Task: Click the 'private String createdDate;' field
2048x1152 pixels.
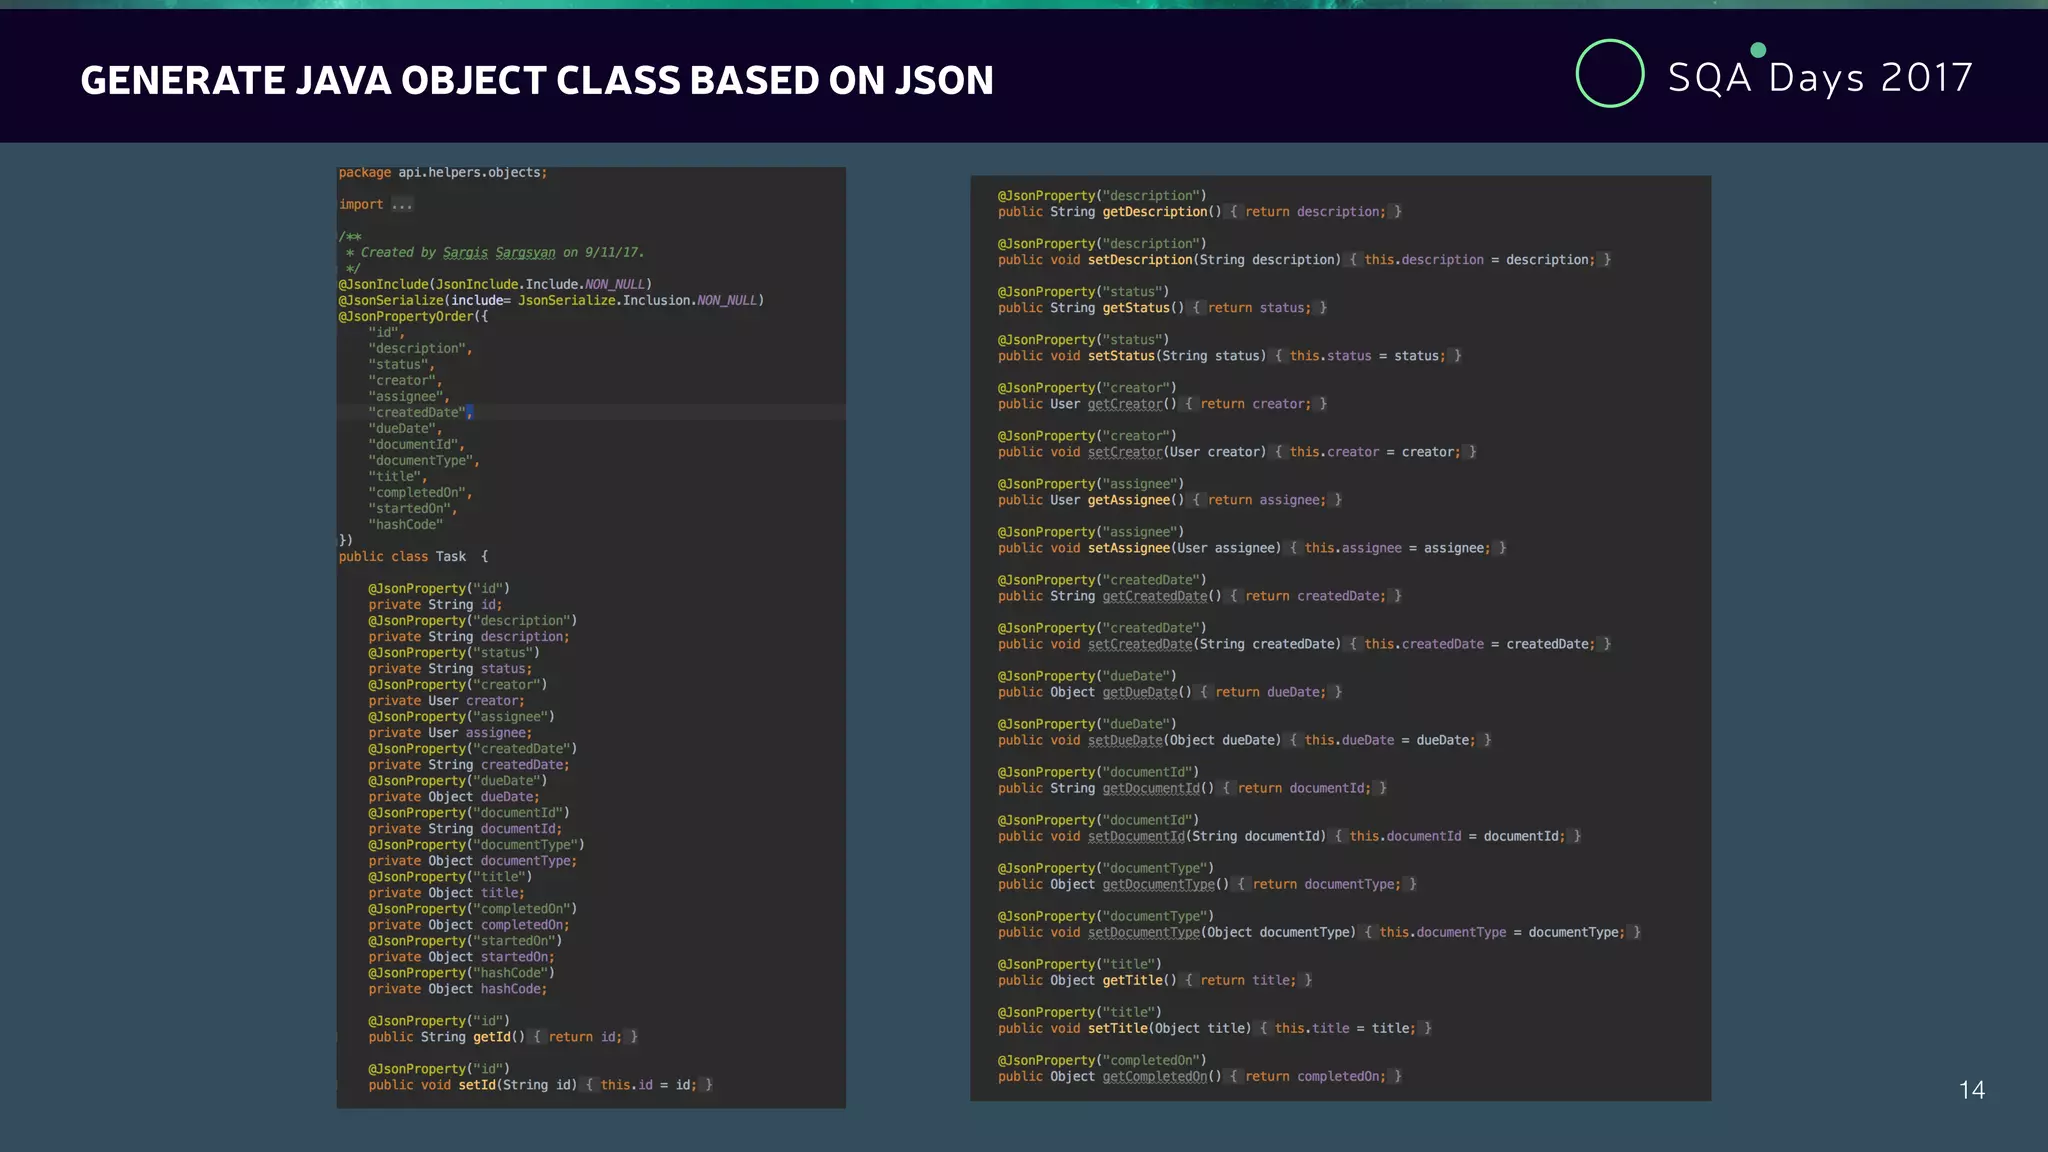Action: click(469, 765)
